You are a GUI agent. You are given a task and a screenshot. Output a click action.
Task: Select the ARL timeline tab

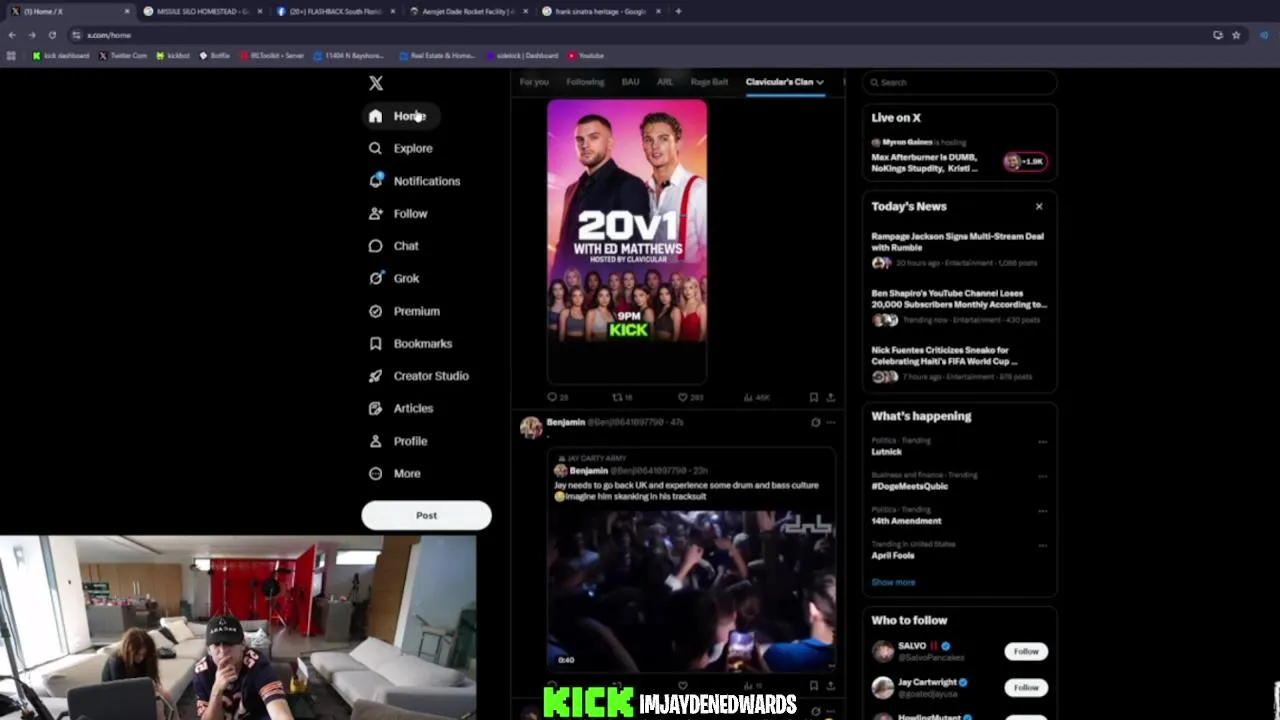tap(665, 82)
